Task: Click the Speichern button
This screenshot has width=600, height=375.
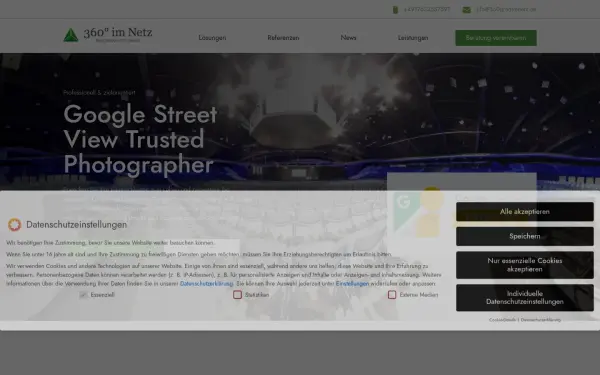Action: tap(525, 236)
